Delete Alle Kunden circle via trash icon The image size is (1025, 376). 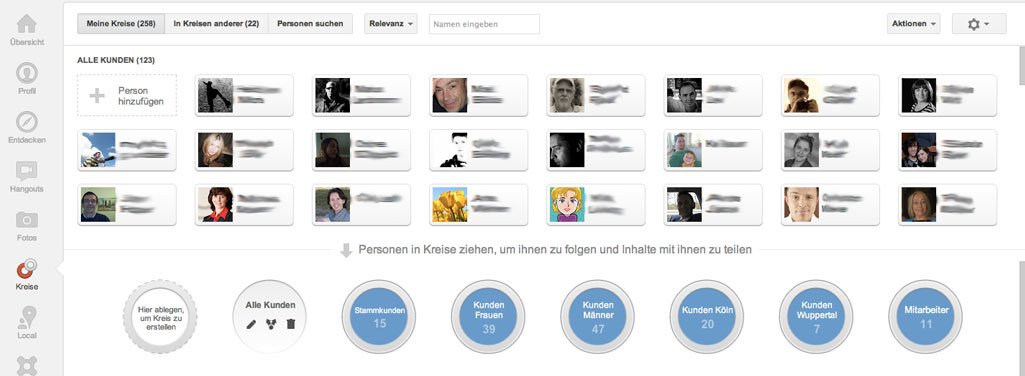pos(291,324)
